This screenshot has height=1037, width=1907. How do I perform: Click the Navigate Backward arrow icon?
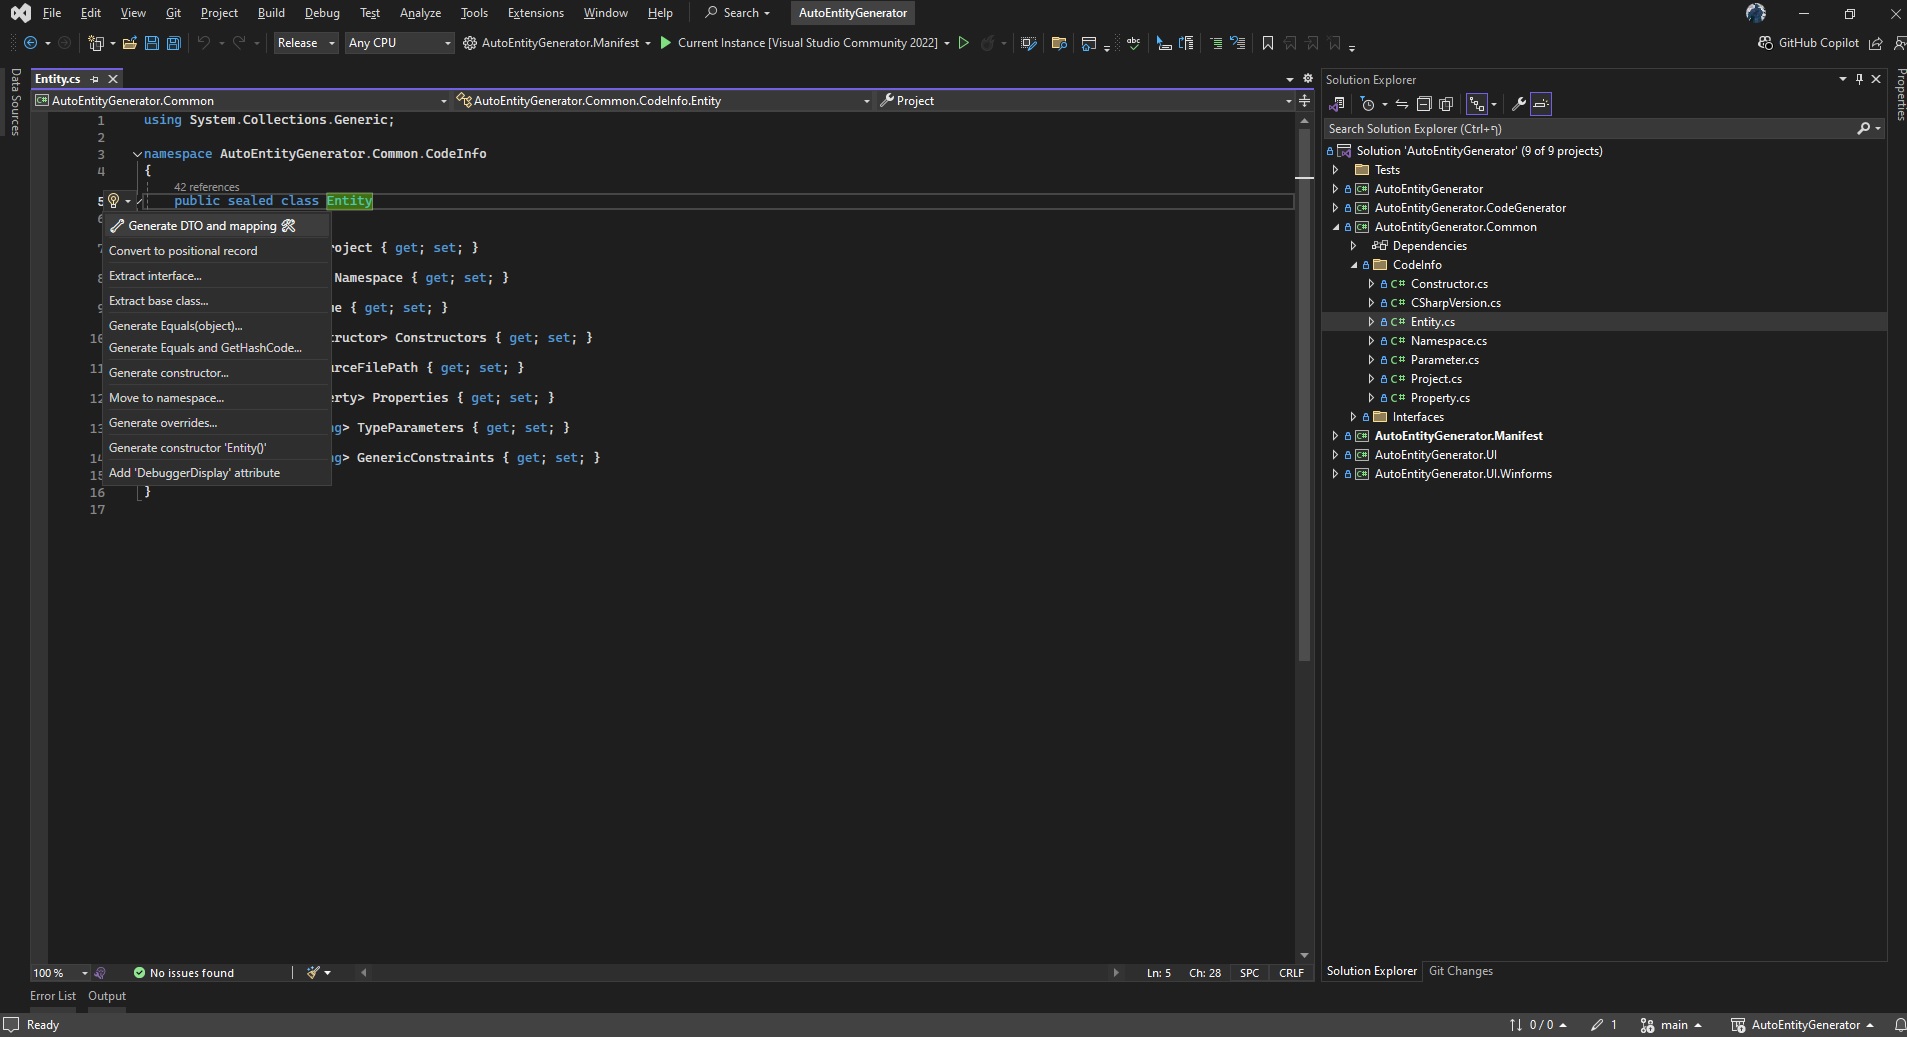tap(30, 43)
